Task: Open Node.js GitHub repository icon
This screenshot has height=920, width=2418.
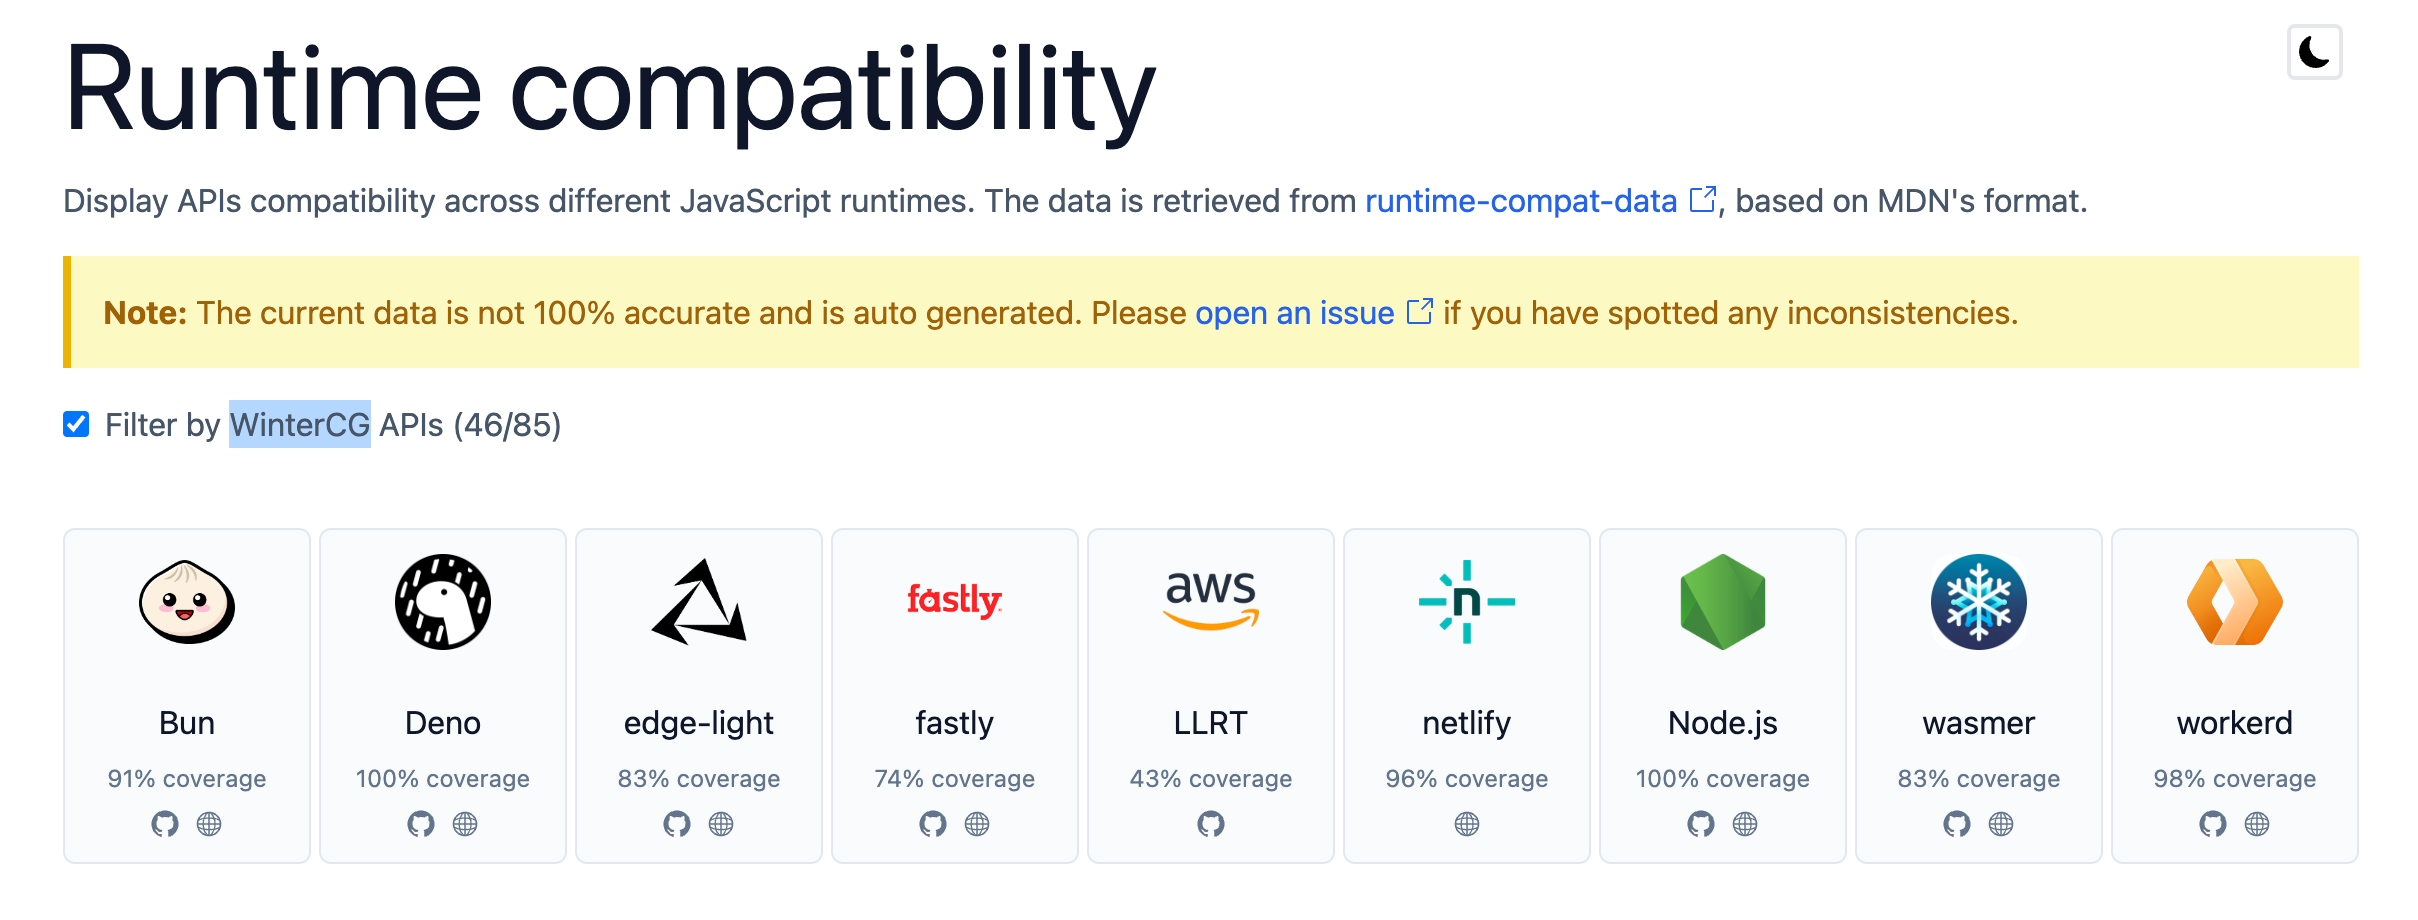Action: 1701,824
